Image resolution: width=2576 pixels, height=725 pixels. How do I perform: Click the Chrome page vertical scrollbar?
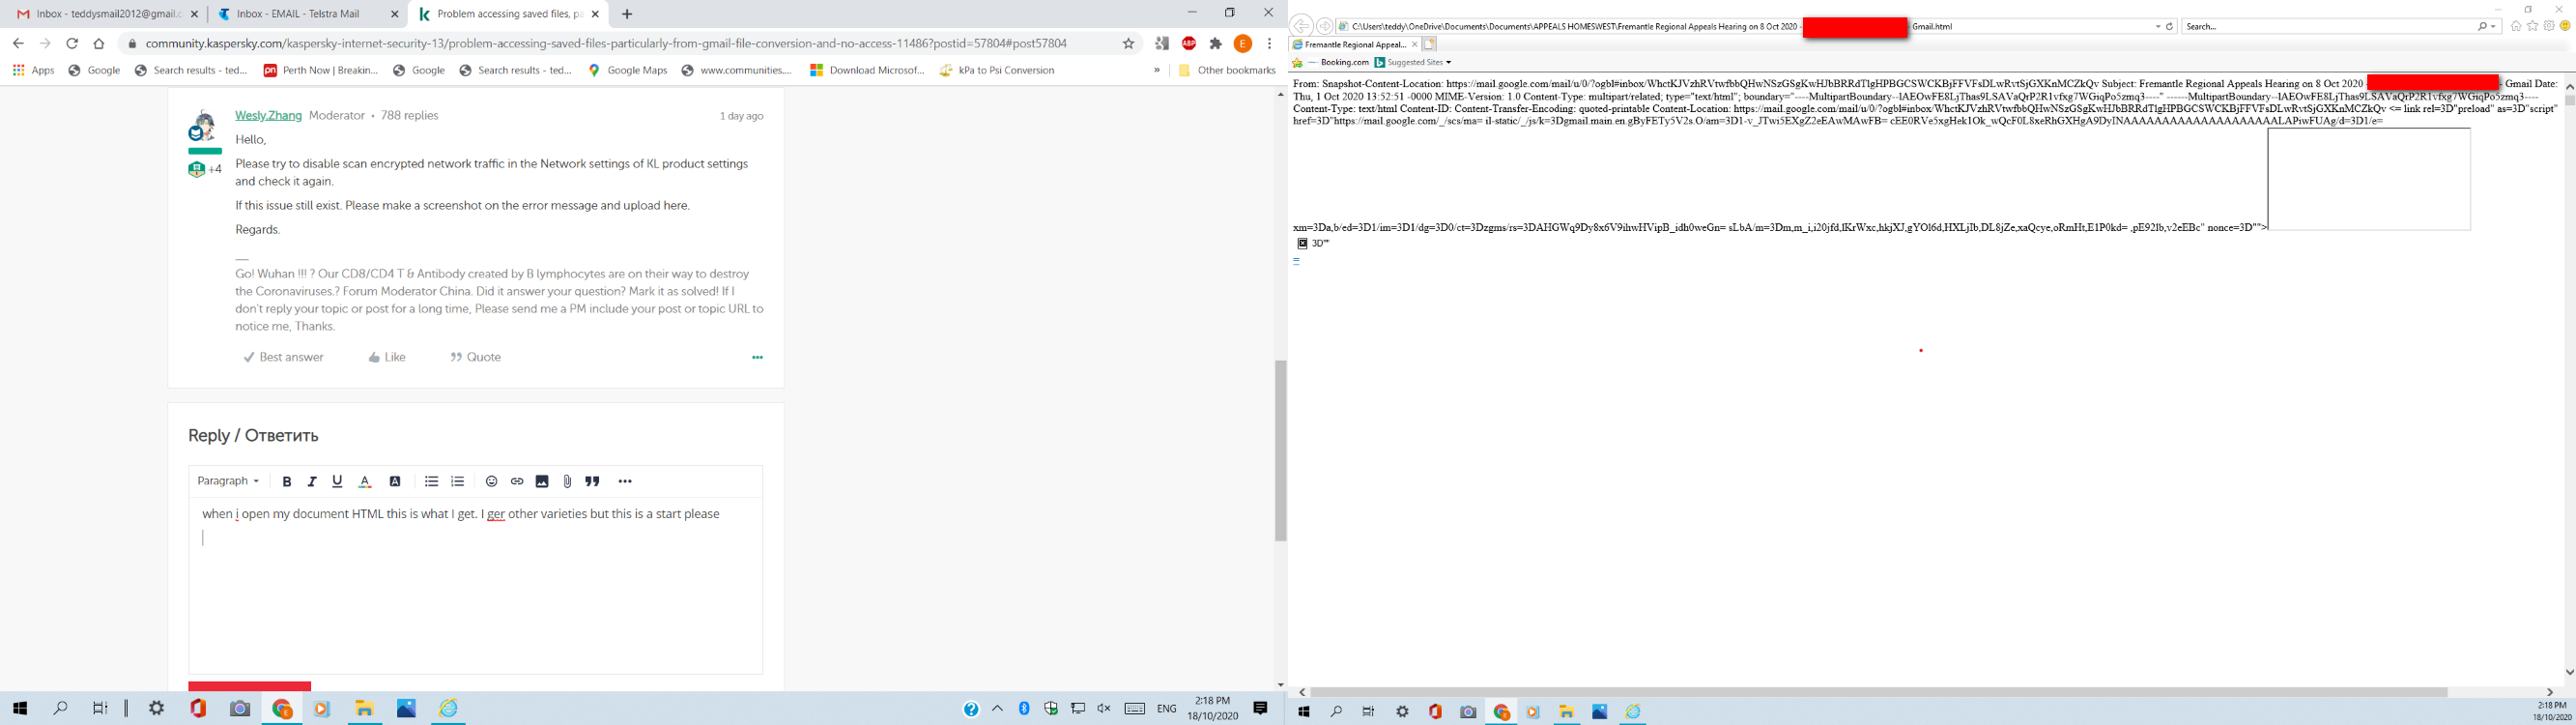[x=1281, y=450]
